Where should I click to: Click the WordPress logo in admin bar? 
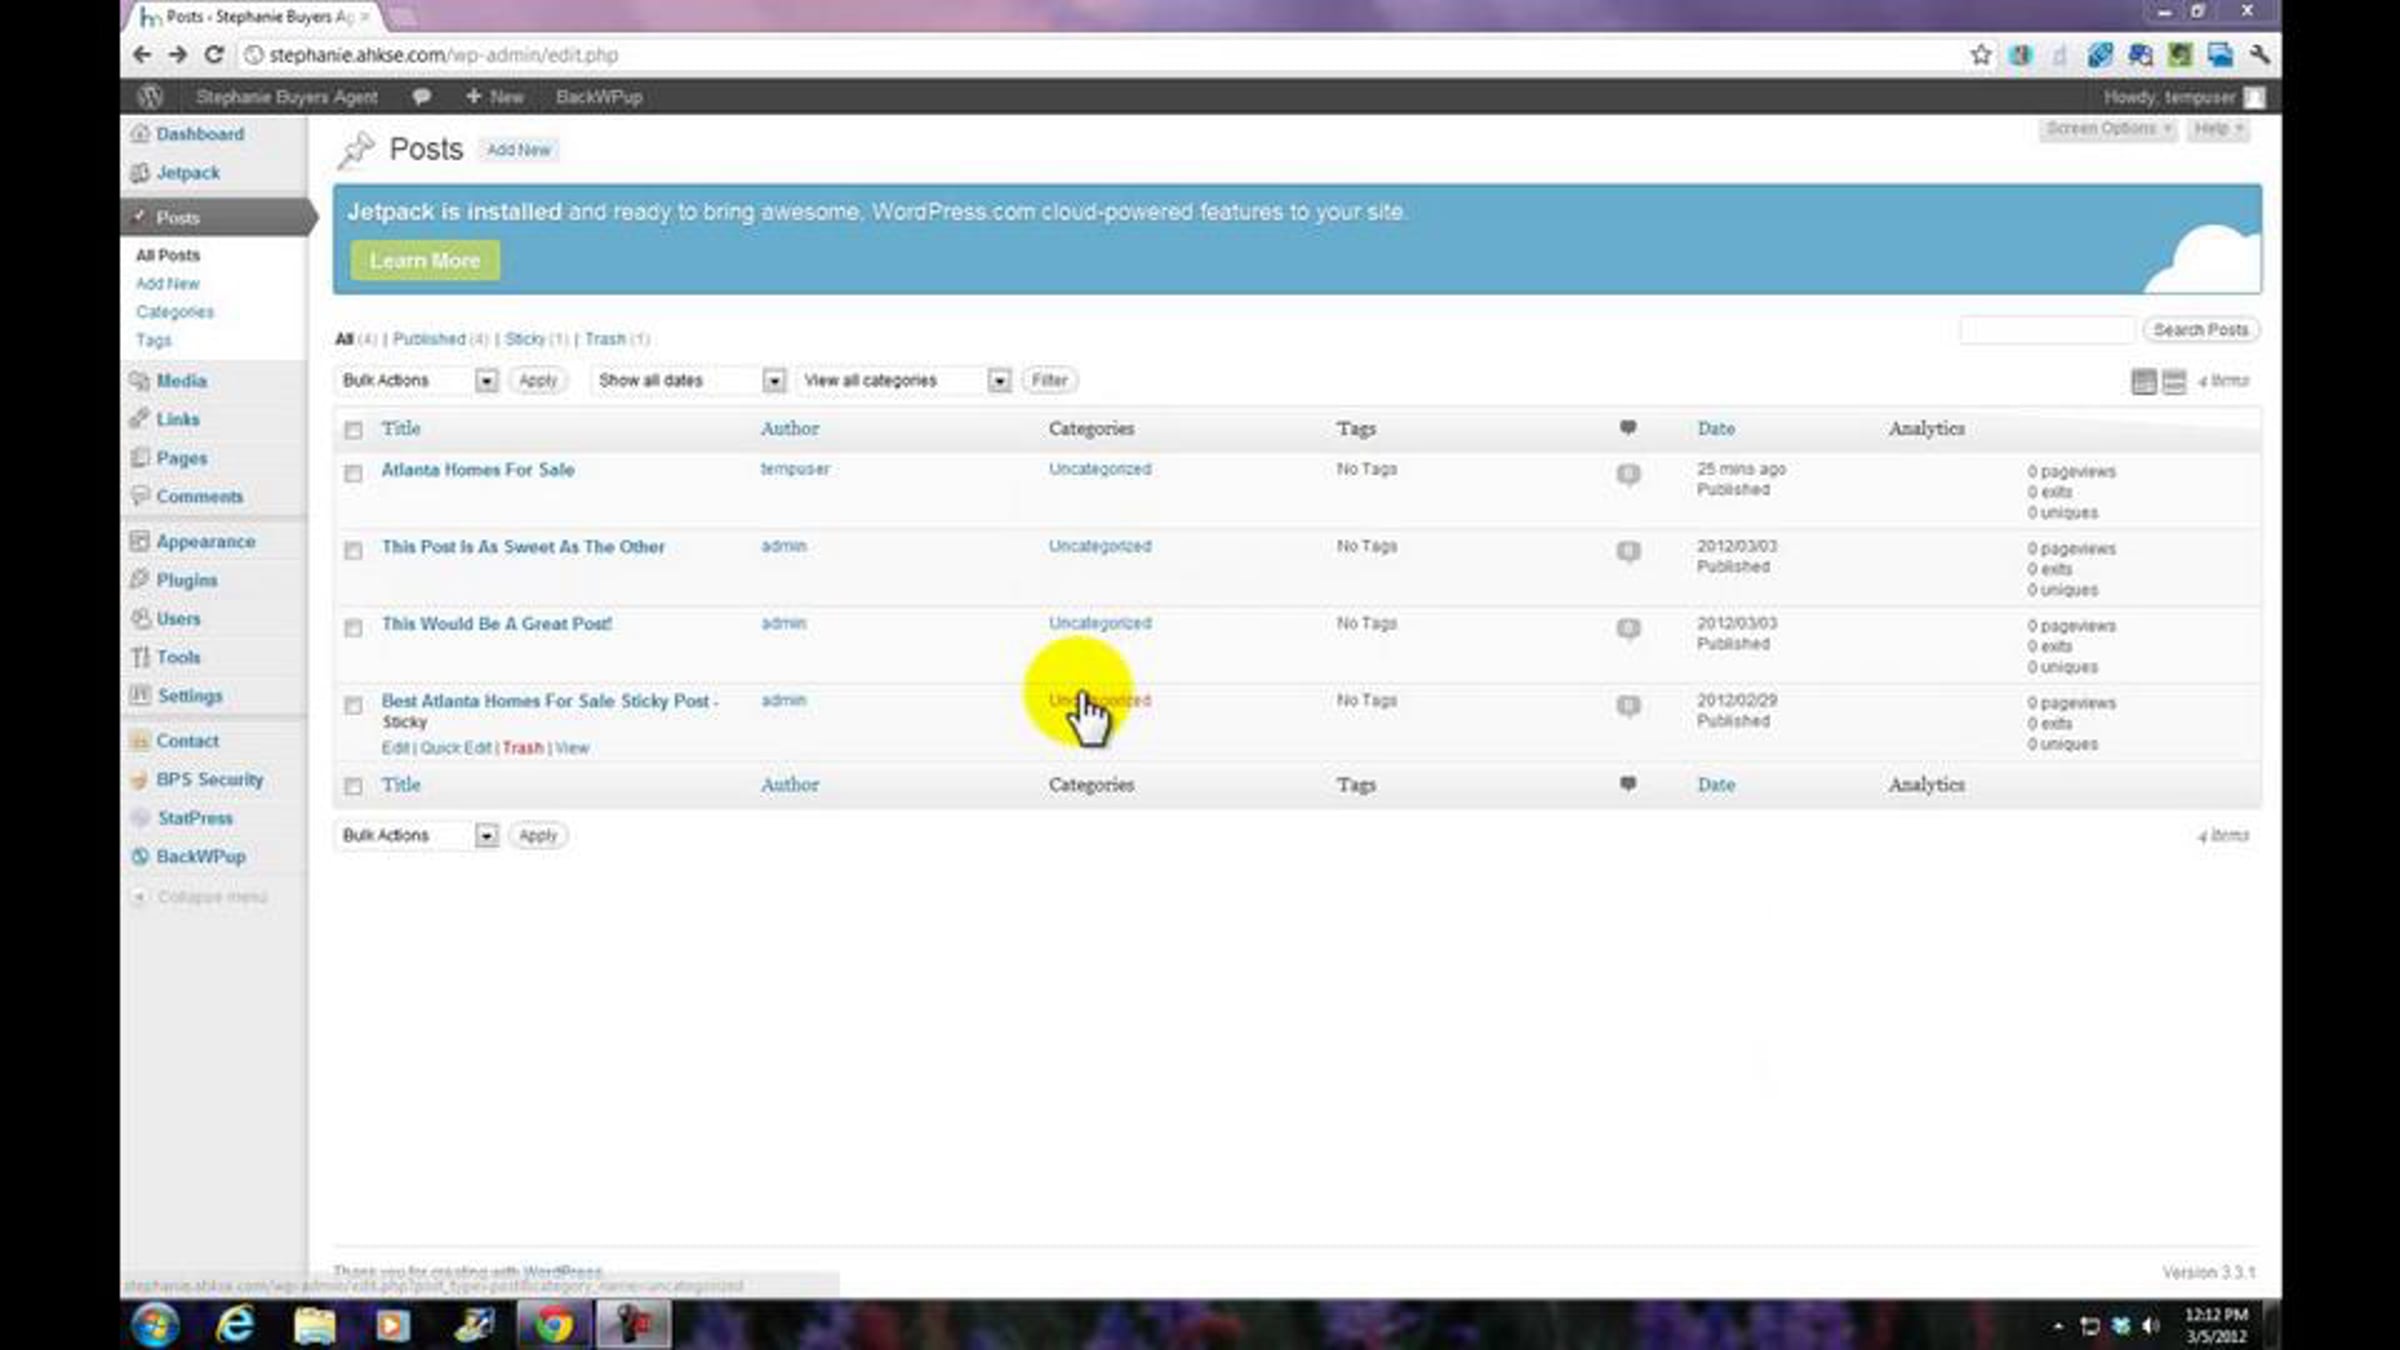click(150, 97)
